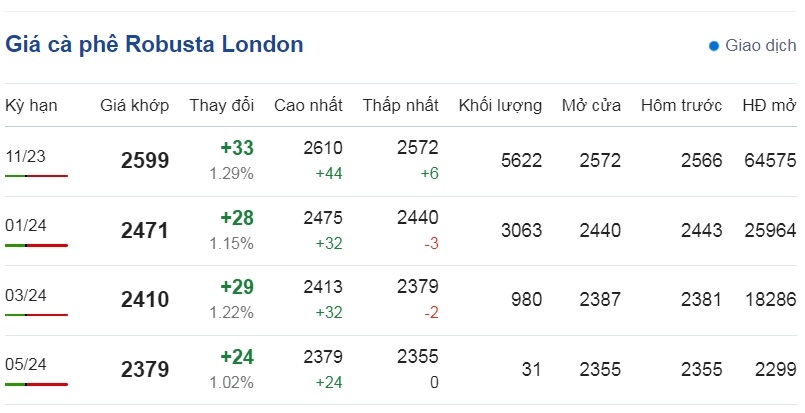This screenshot has width=805, height=413.
Task: Select the 11/23 contract term
Action: [25, 156]
